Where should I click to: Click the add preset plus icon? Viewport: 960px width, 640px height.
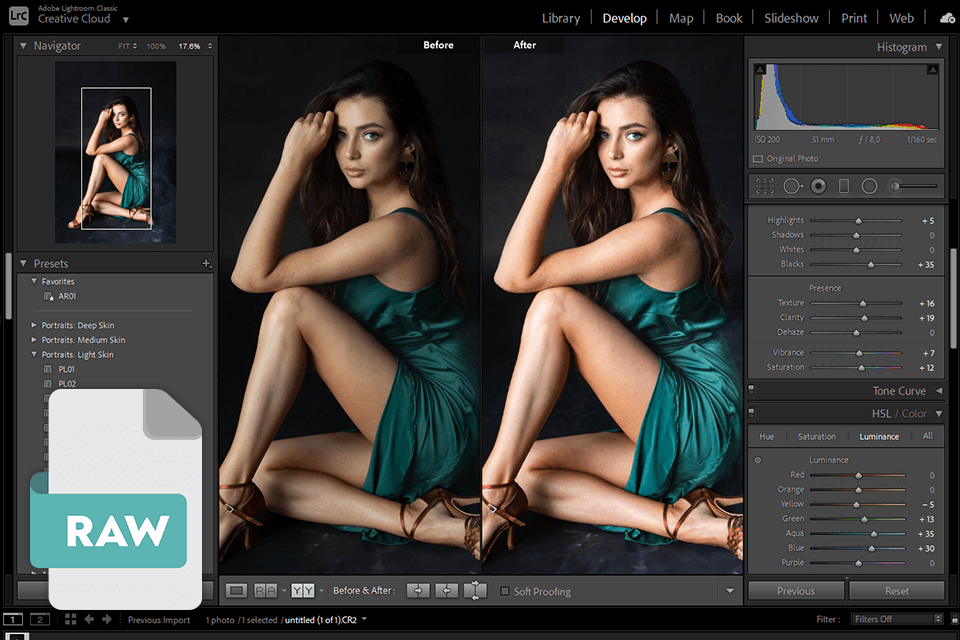click(x=206, y=264)
